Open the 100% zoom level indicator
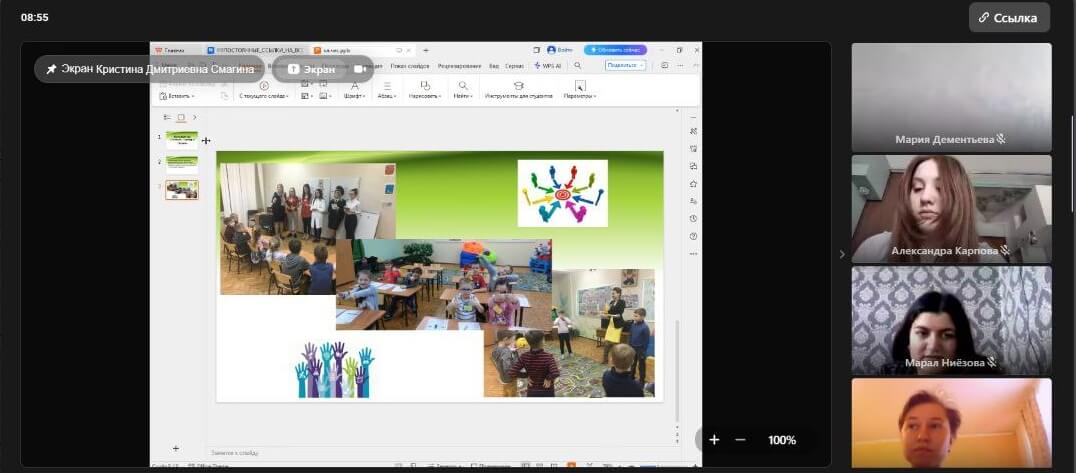Image resolution: width=1076 pixels, height=473 pixels. (x=782, y=440)
